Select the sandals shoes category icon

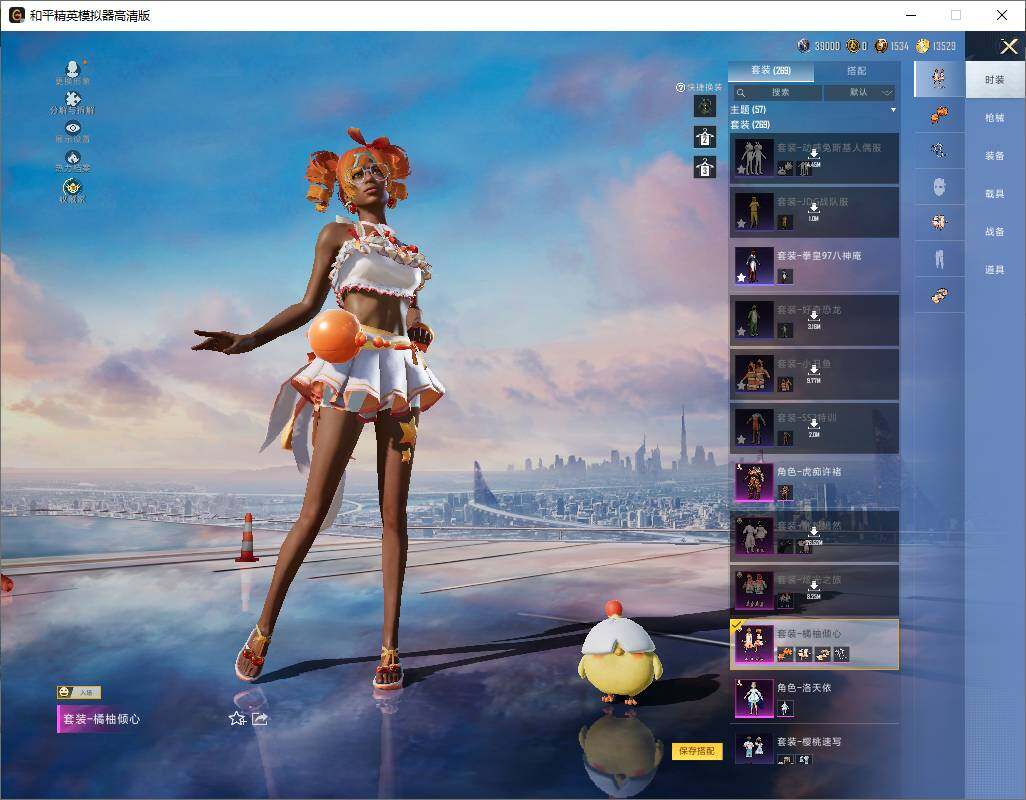tap(939, 296)
